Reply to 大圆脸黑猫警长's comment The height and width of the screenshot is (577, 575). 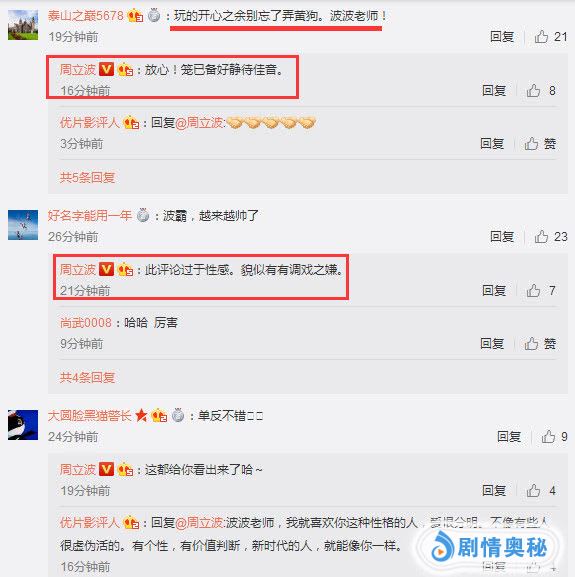(509, 436)
